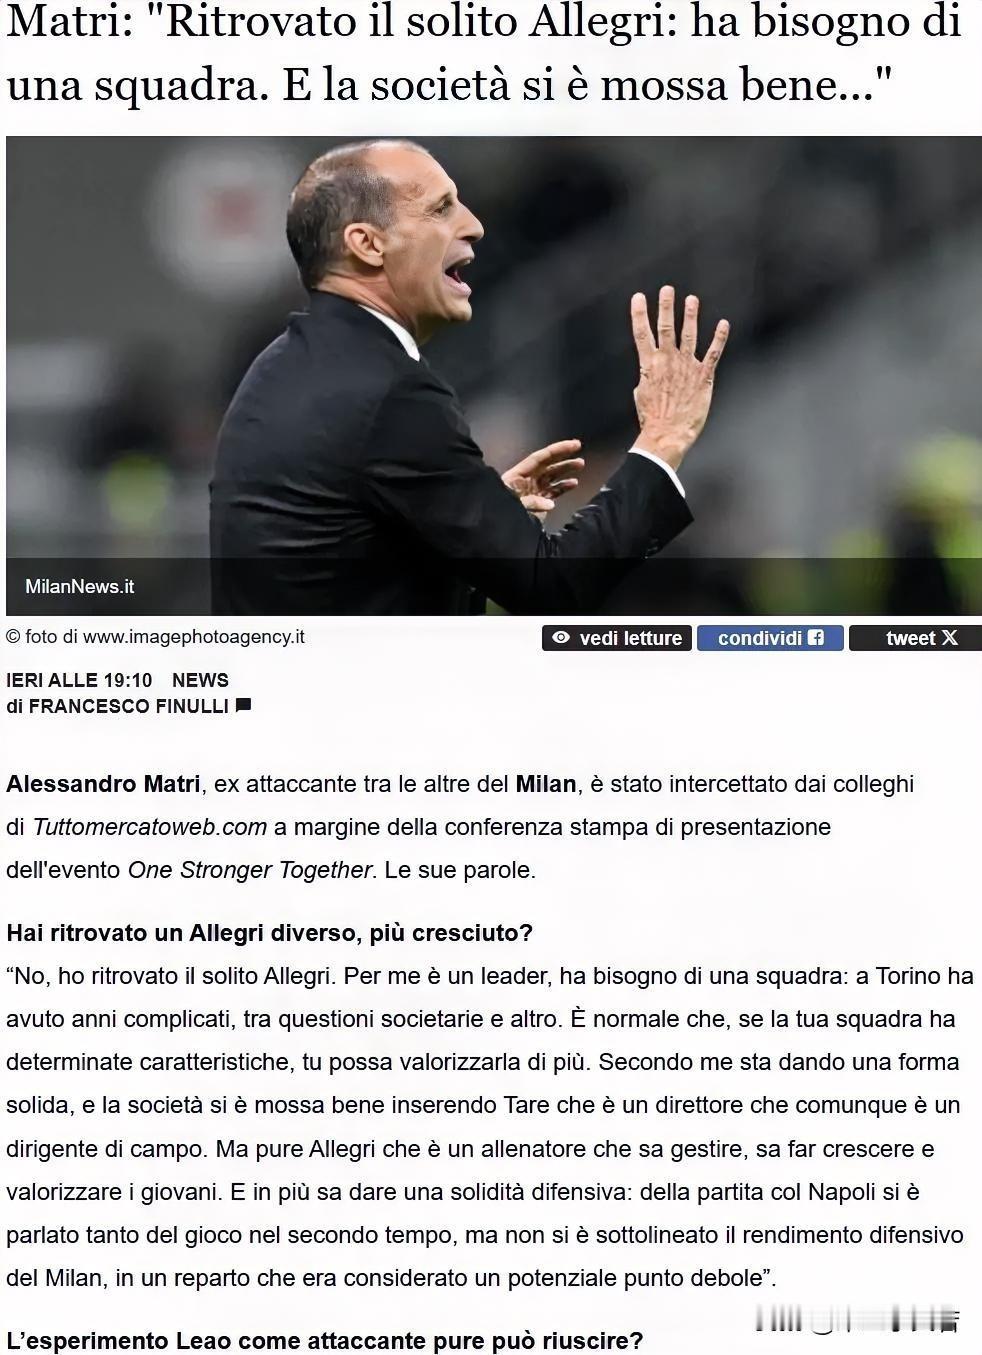This screenshot has width=982, height=1355.
Task: Open the www.imagephotoagency.it photo credit link
Action: coord(194,636)
